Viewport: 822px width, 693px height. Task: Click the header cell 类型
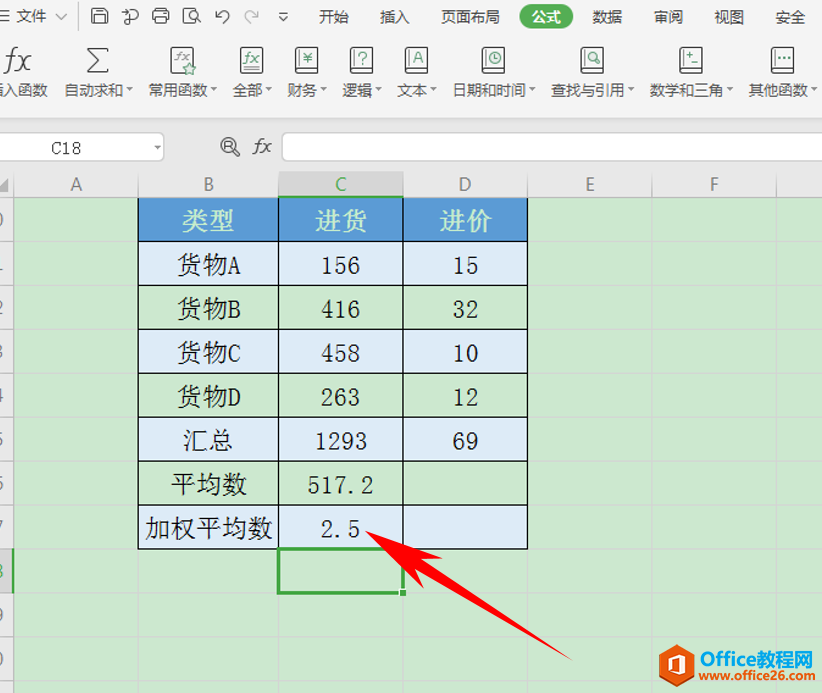pyautogui.click(x=208, y=220)
